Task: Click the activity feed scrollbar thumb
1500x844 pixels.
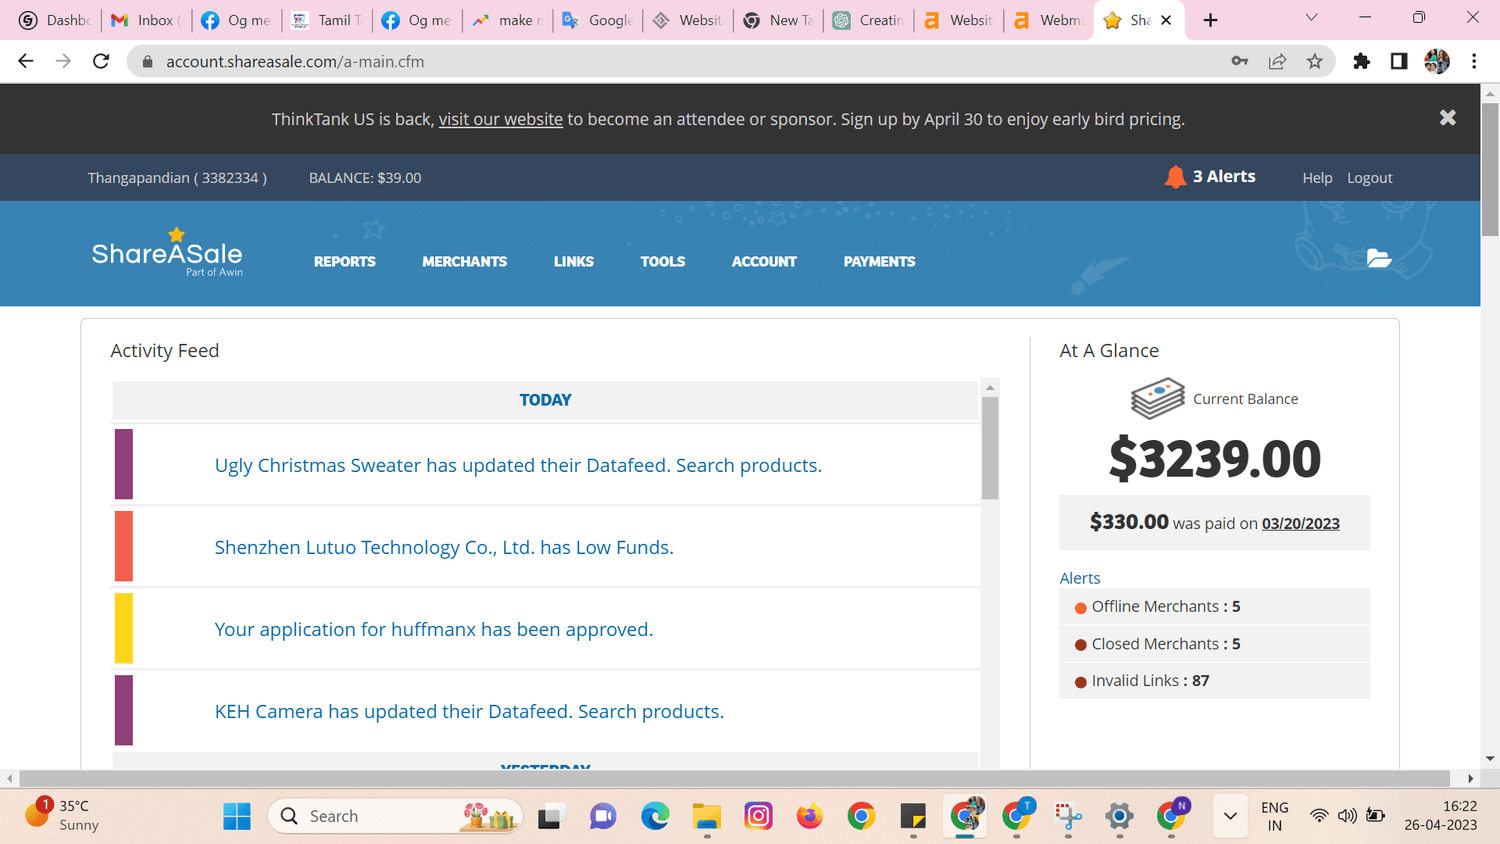Action: pyautogui.click(x=990, y=448)
